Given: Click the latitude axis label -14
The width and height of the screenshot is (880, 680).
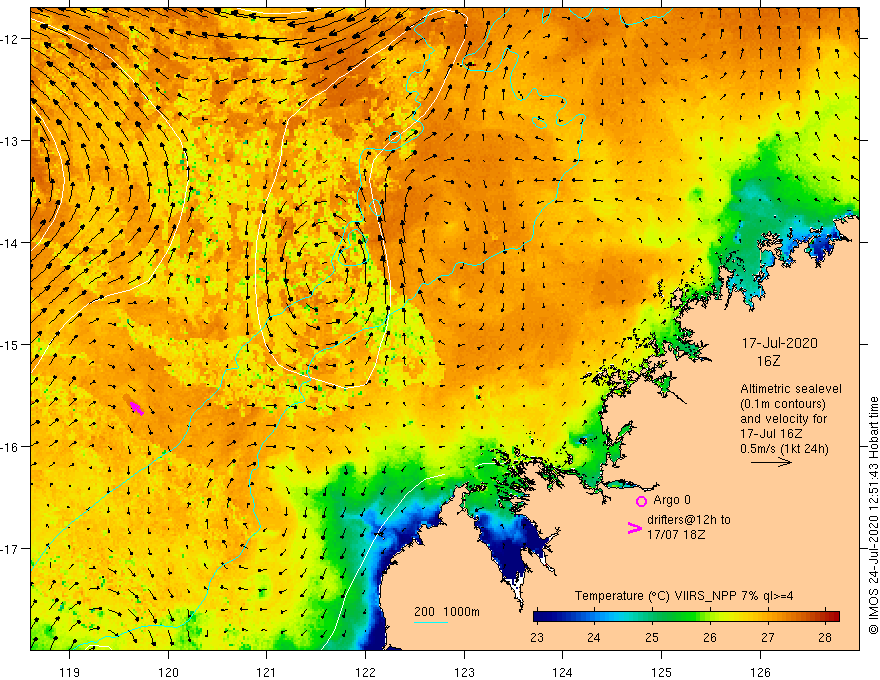Looking at the screenshot, I should tap(11, 243).
